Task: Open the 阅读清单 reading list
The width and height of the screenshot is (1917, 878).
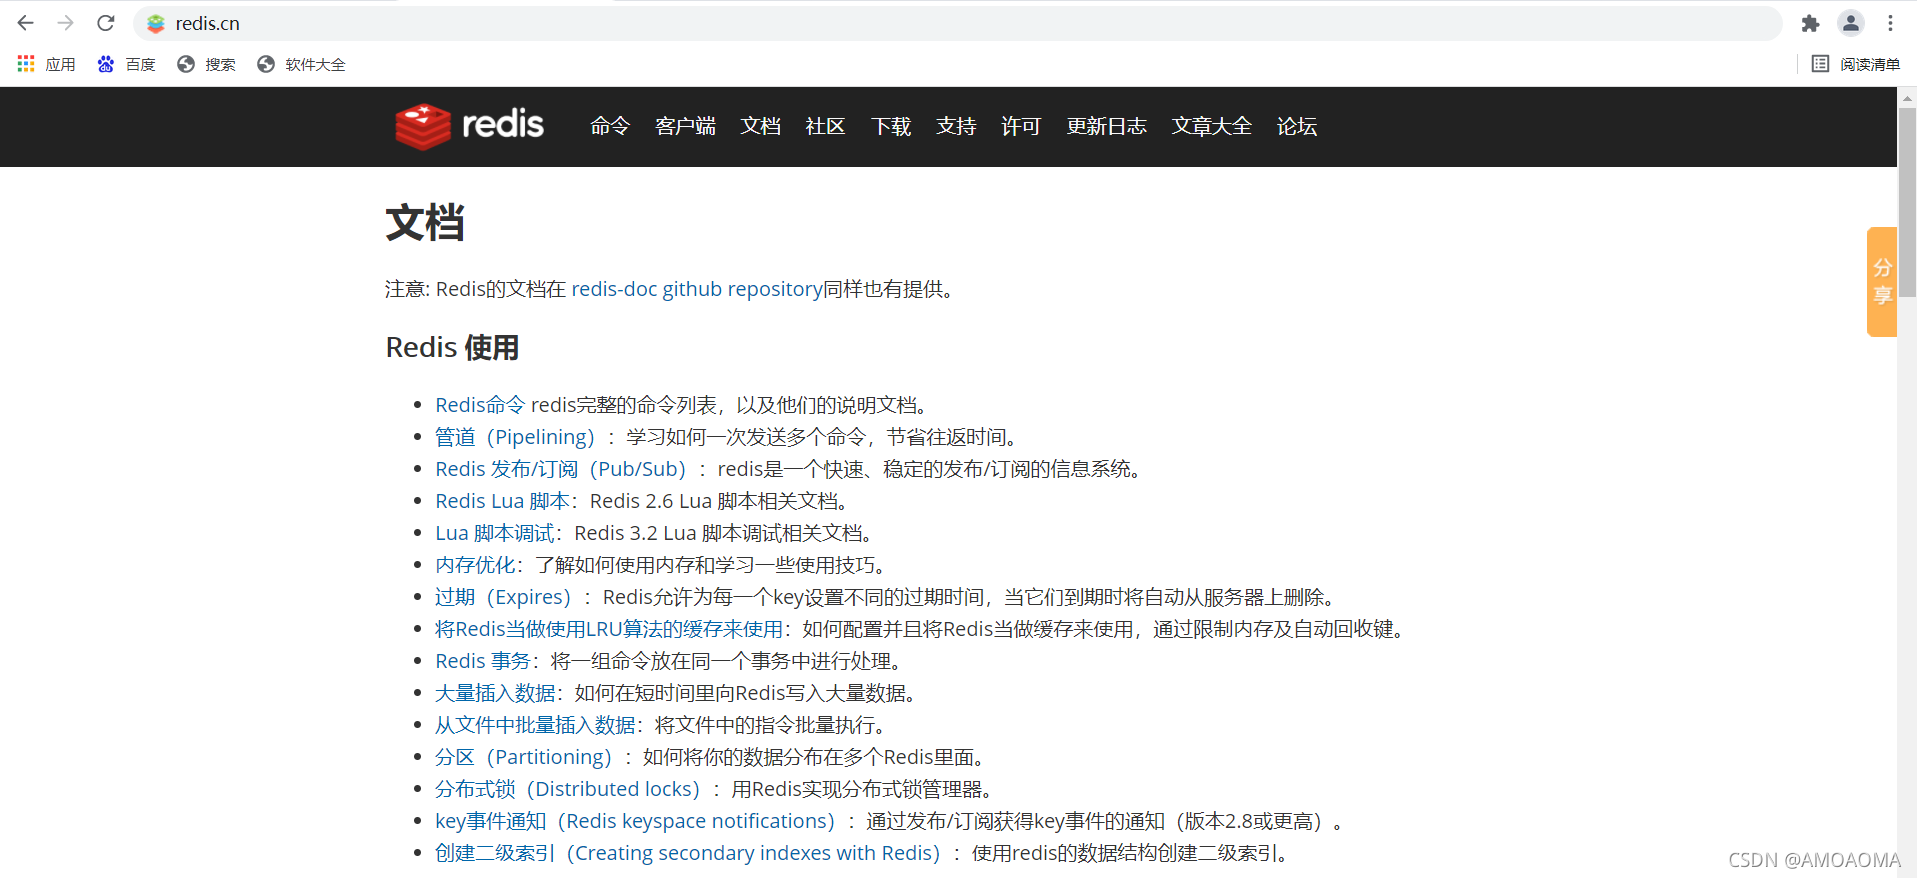Action: pyautogui.click(x=1856, y=64)
